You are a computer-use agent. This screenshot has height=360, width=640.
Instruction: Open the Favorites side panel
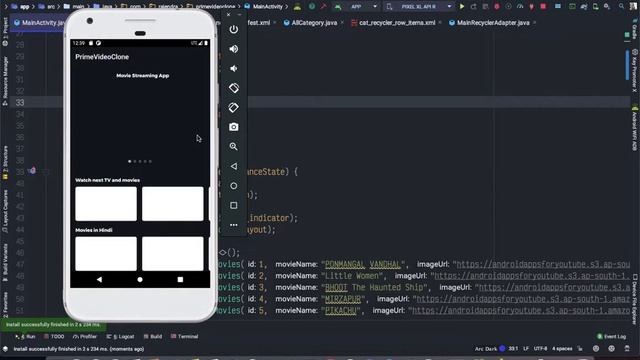5,304
